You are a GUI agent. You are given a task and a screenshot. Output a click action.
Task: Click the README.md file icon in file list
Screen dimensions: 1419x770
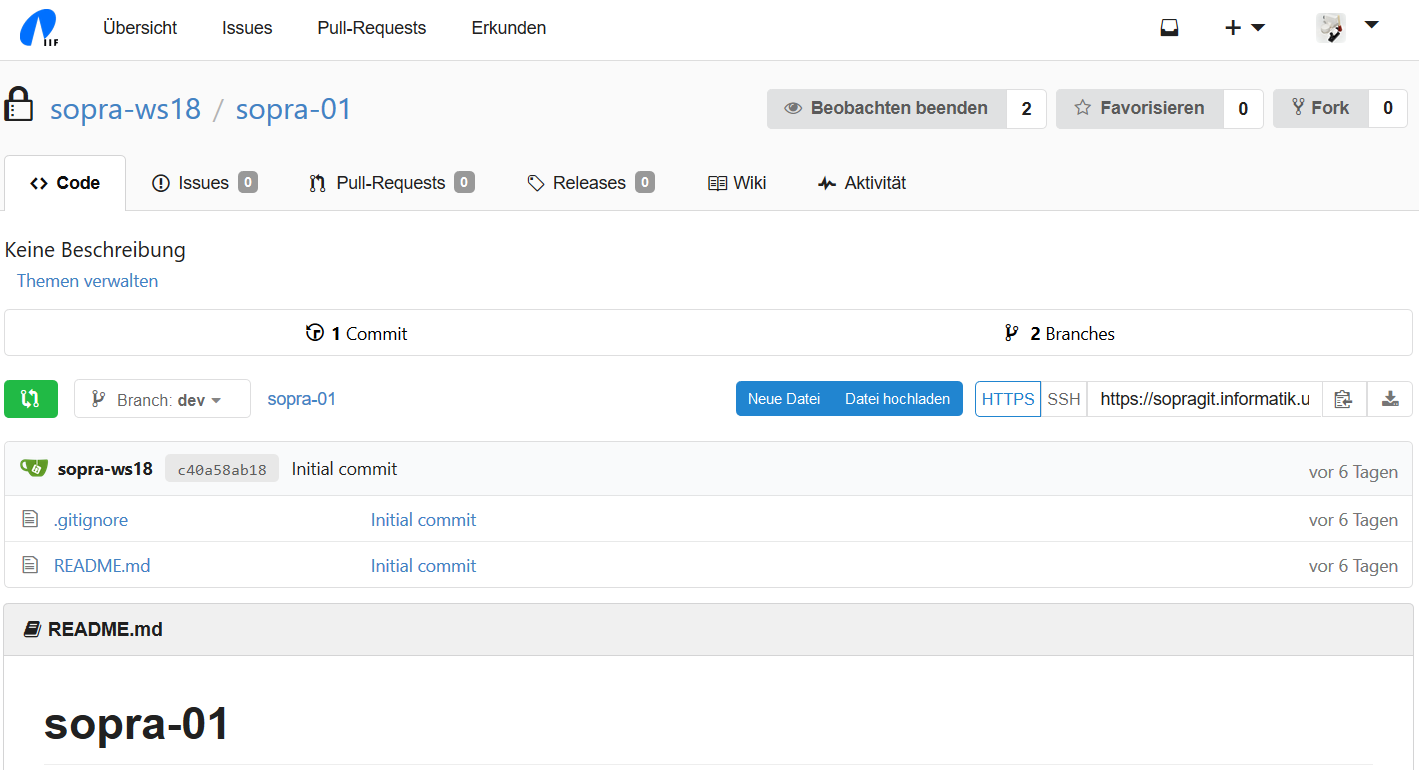point(30,565)
